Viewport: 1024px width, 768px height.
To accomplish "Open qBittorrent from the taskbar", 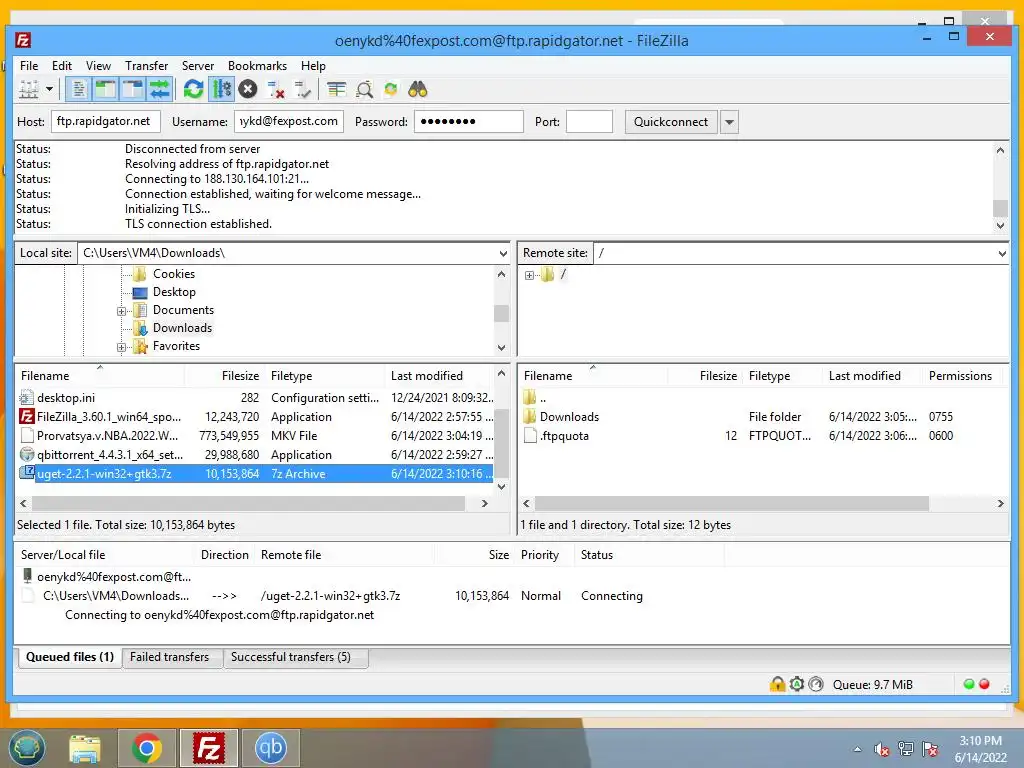I will [x=270, y=748].
